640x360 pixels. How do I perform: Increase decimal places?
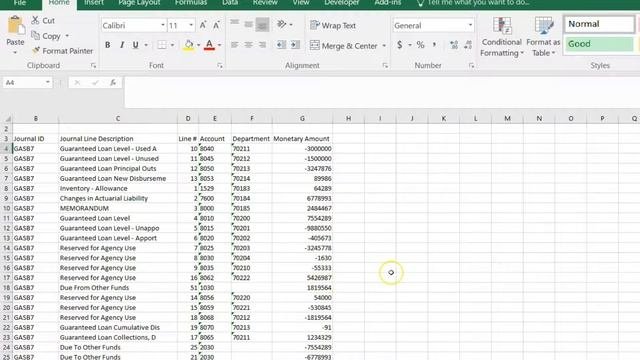coord(454,45)
